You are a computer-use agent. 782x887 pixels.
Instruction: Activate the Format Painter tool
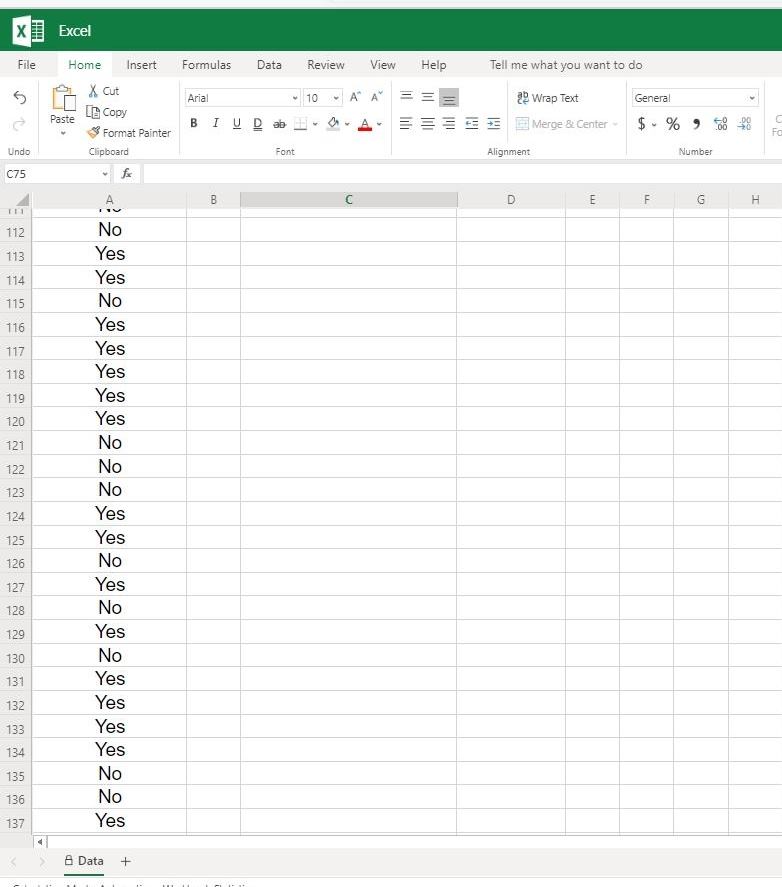(x=129, y=133)
